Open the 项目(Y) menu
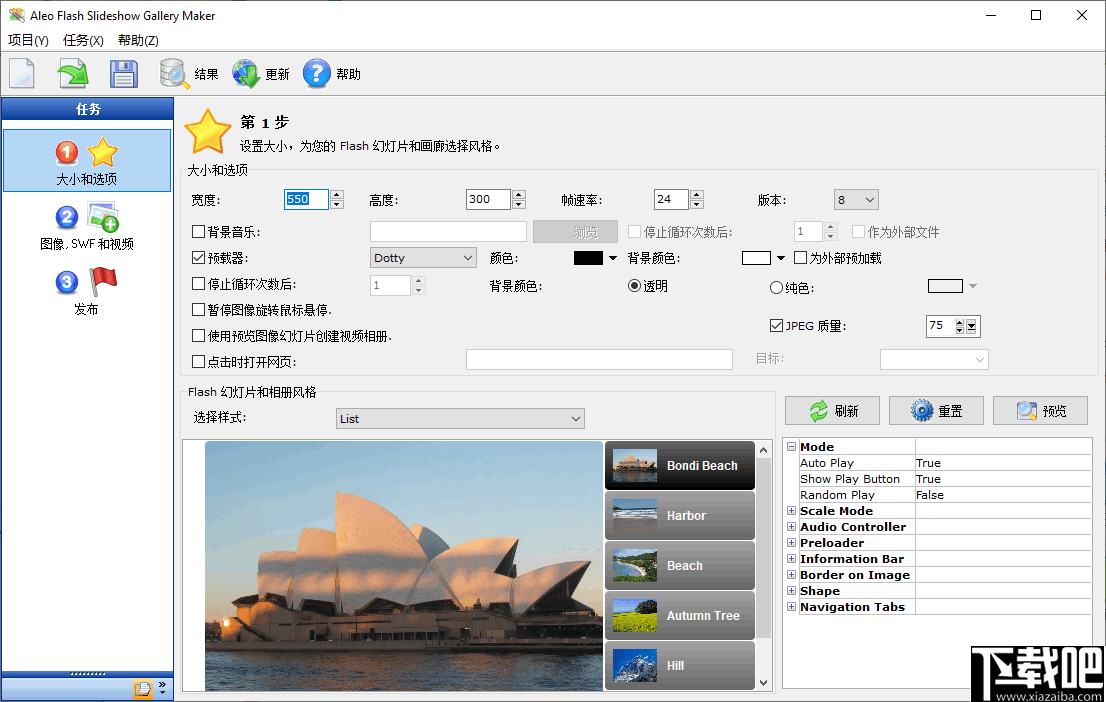Screen dimensions: 1106x702 [x=28, y=40]
